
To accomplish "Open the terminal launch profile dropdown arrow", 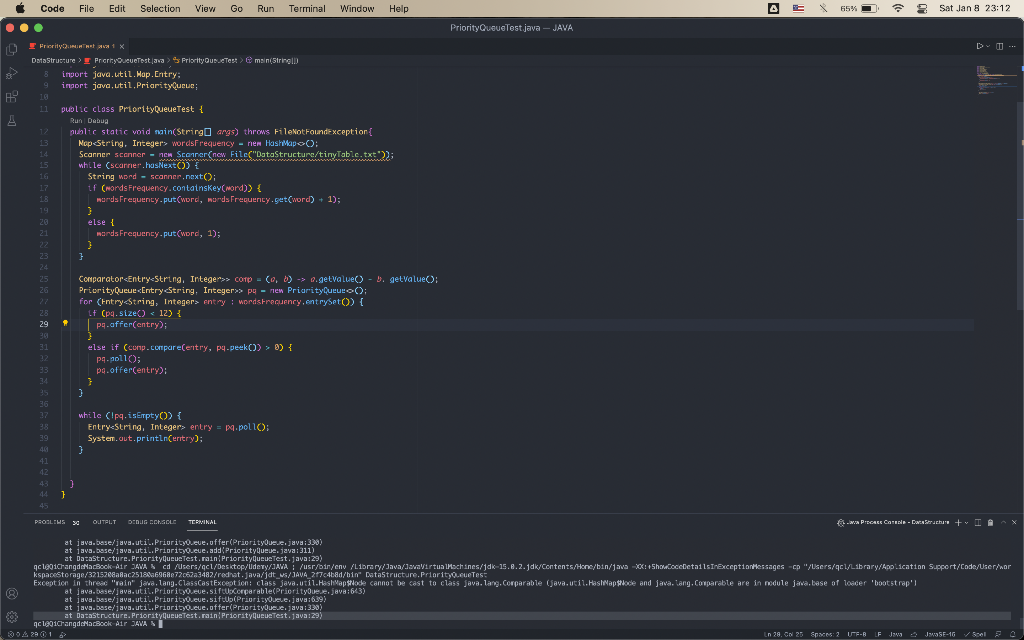I will pos(966,522).
